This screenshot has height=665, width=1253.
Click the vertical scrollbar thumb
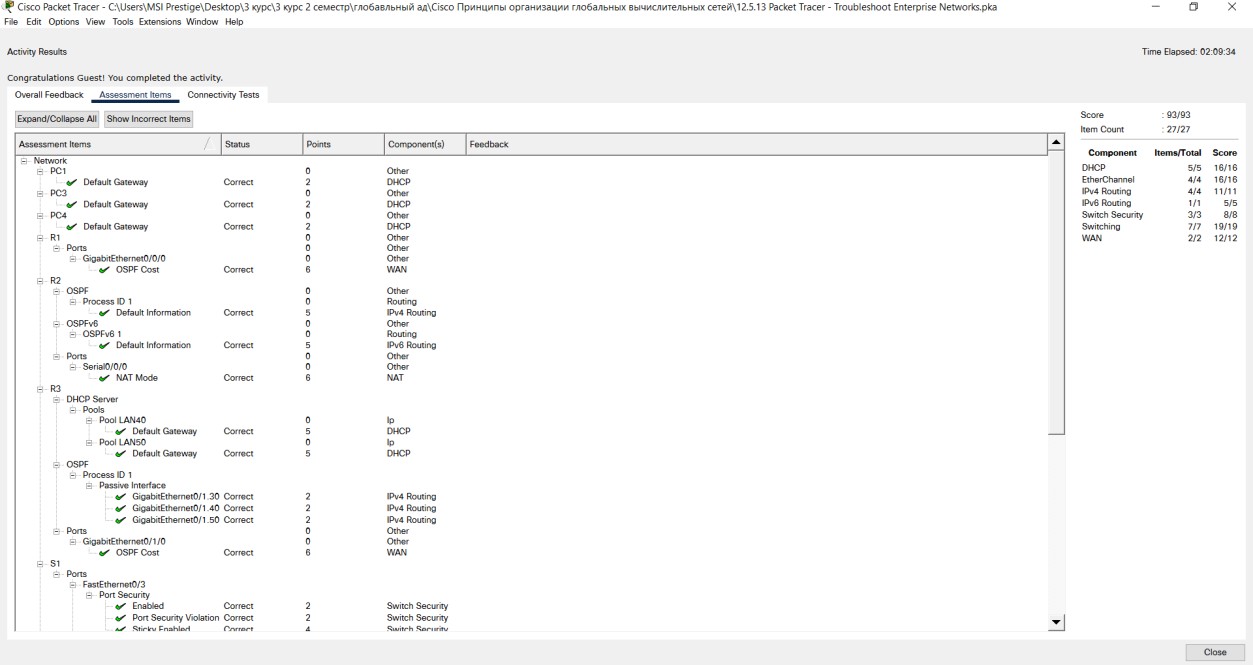click(1055, 293)
